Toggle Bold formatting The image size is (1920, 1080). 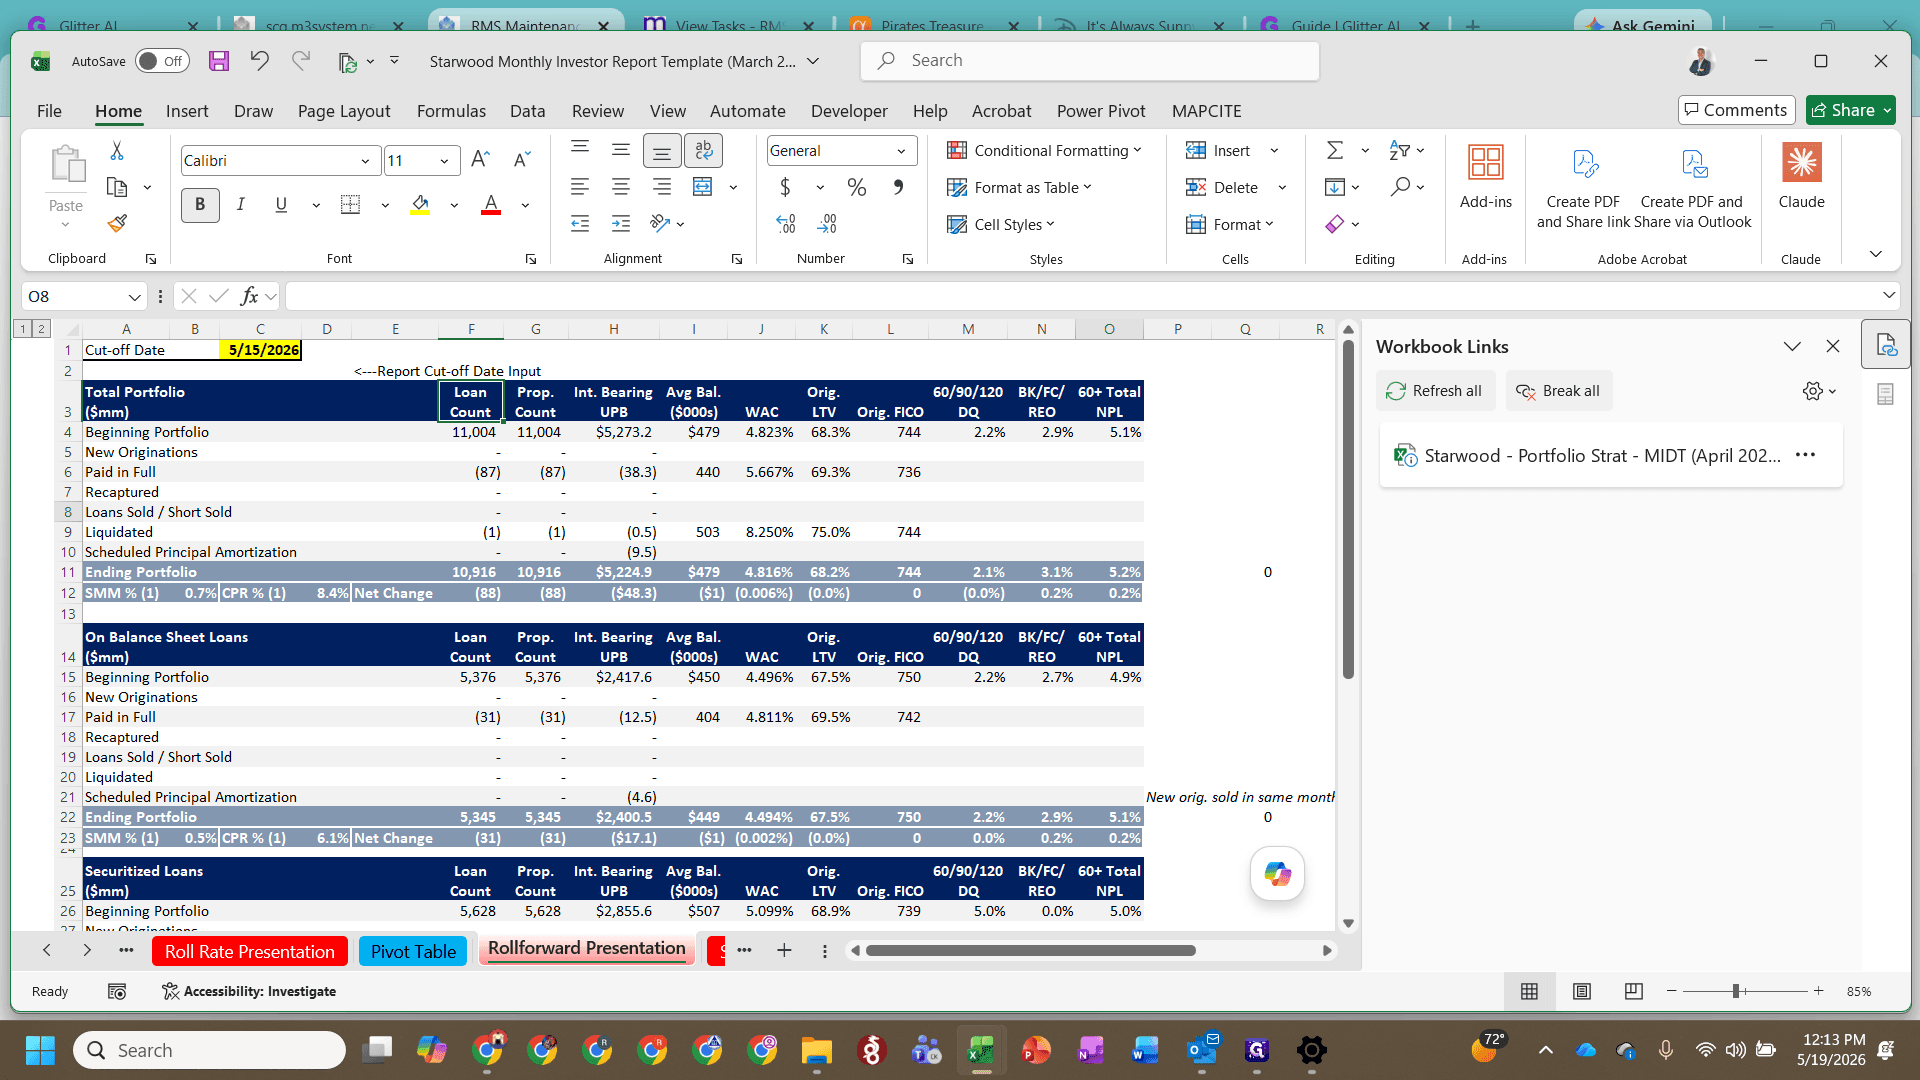200,205
